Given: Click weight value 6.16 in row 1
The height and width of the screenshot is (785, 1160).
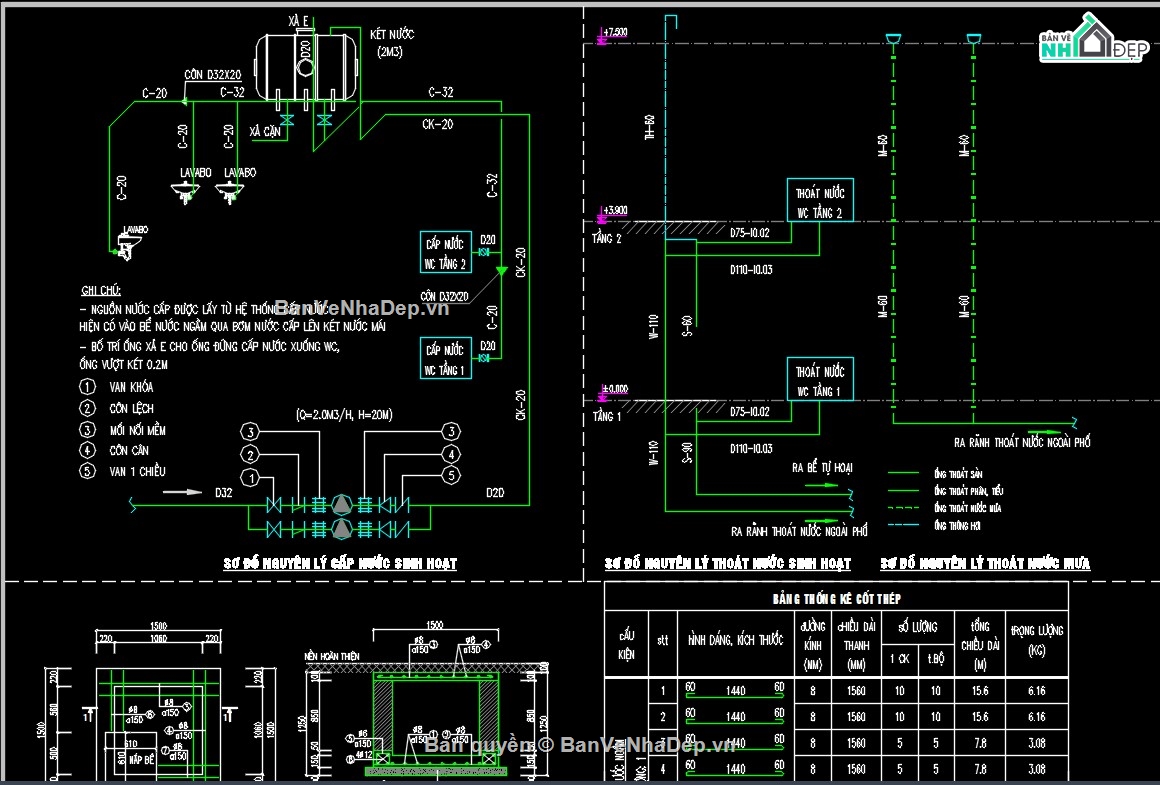Looking at the screenshot, I should 1036,691.
